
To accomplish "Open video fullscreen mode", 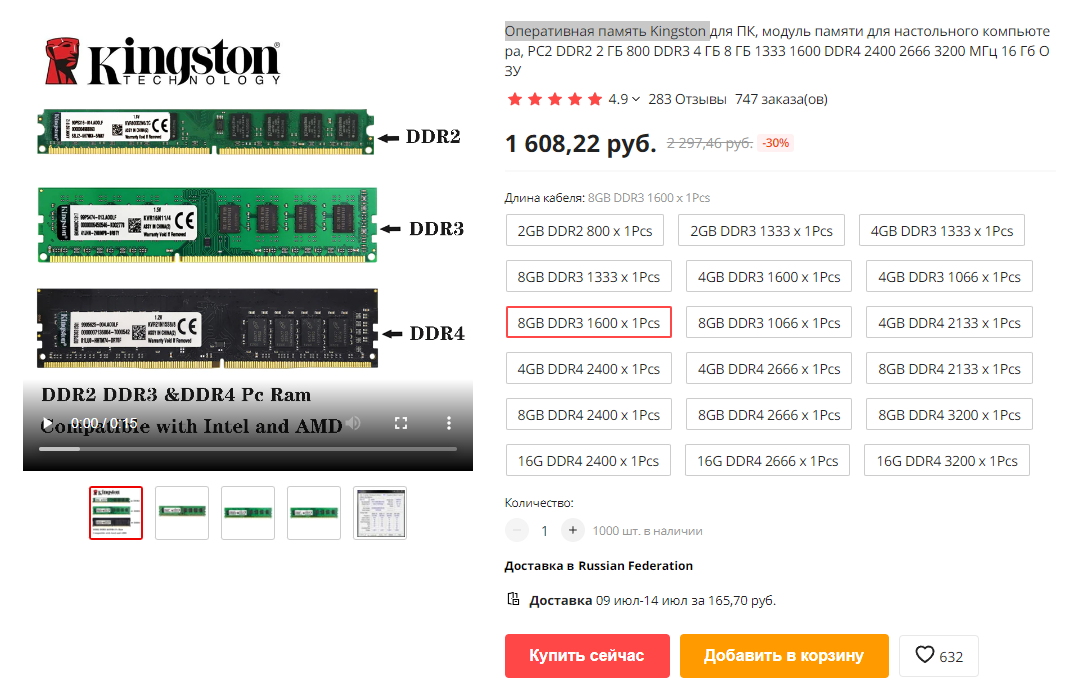I will [x=401, y=423].
